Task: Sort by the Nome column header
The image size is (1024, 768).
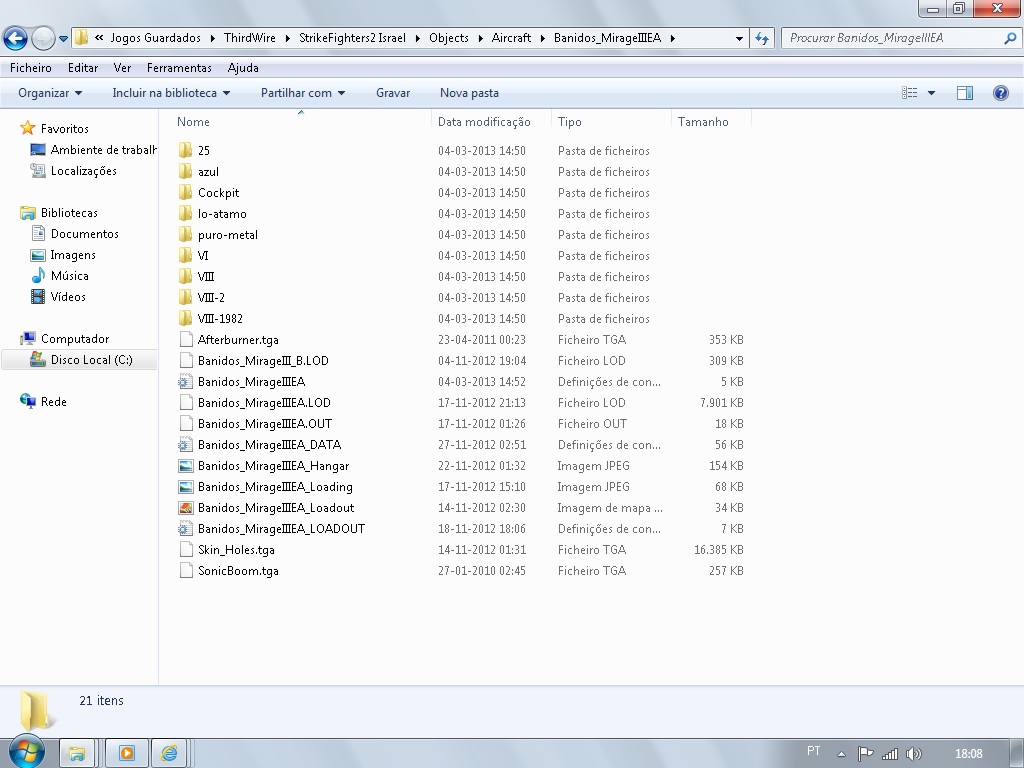Action: 193,121
